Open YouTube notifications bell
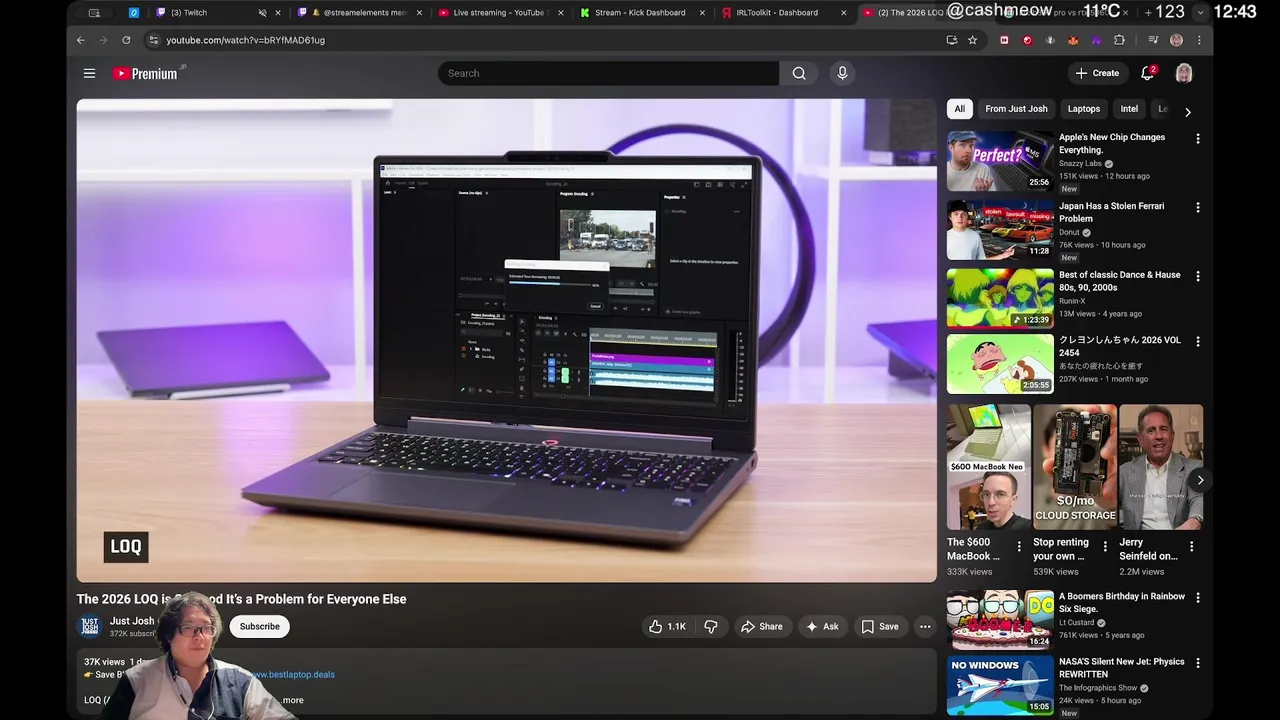This screenshot has height=720, width=1280. pos(1148,73)
